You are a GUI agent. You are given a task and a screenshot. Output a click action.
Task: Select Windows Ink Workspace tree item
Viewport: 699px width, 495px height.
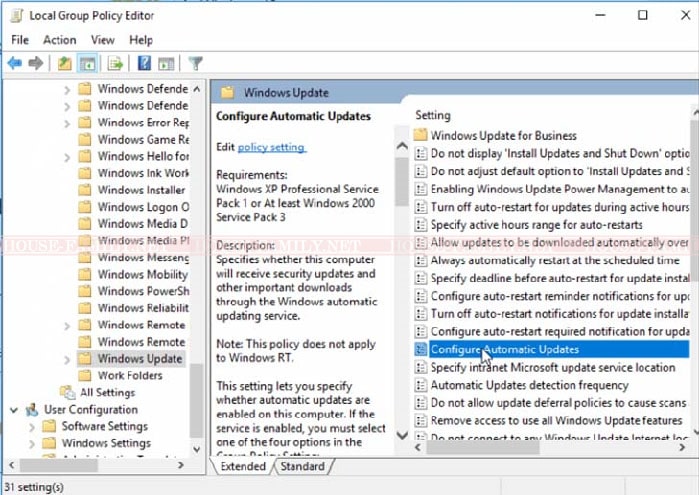pos(143,173)
